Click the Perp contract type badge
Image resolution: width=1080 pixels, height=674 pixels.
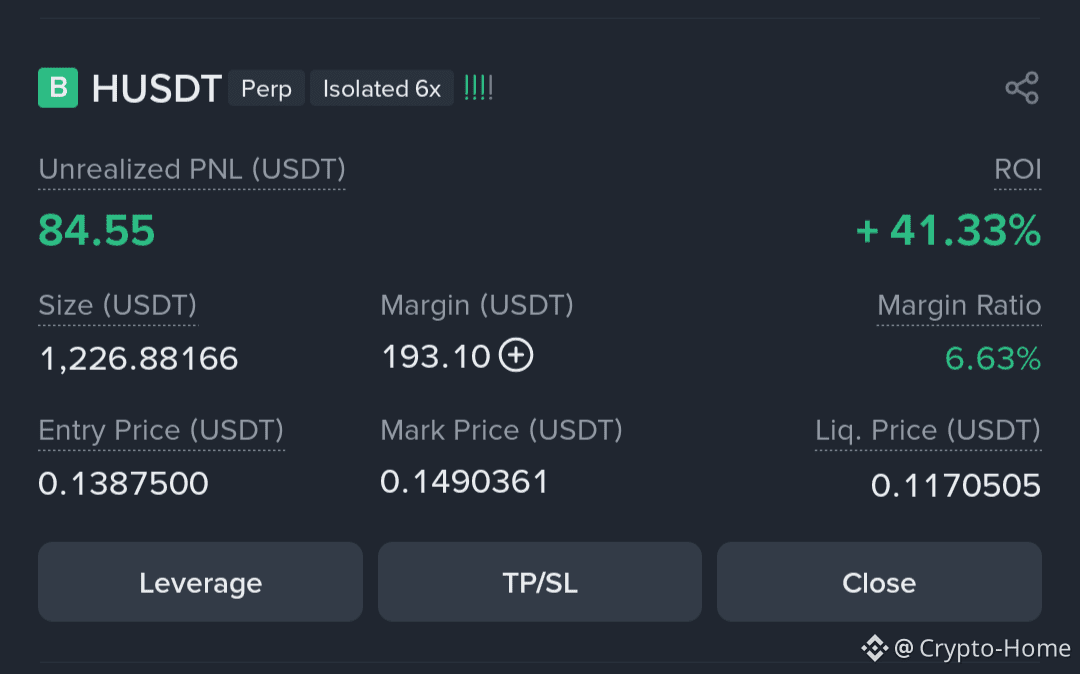(266, 88)
